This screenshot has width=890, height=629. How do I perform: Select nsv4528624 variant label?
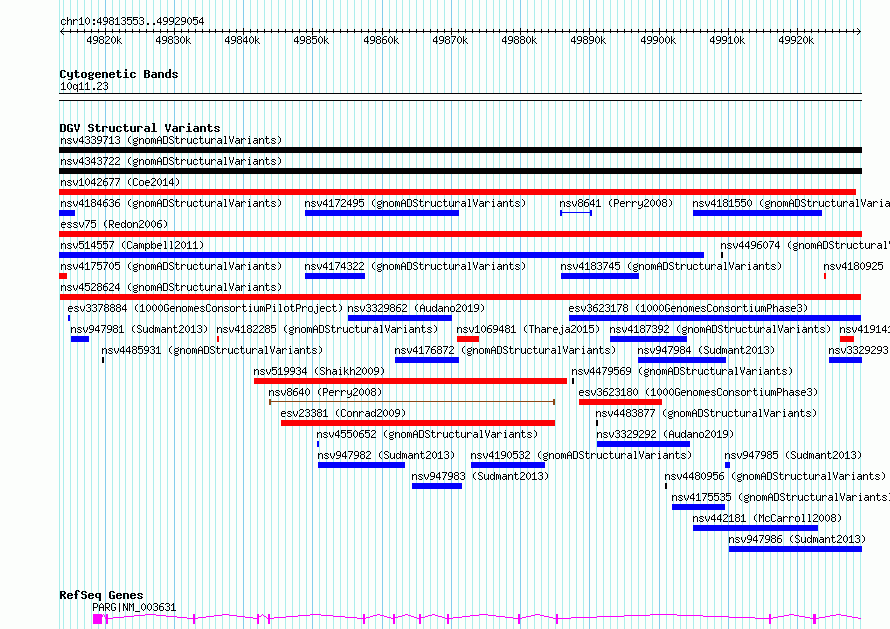click(171, 287)
